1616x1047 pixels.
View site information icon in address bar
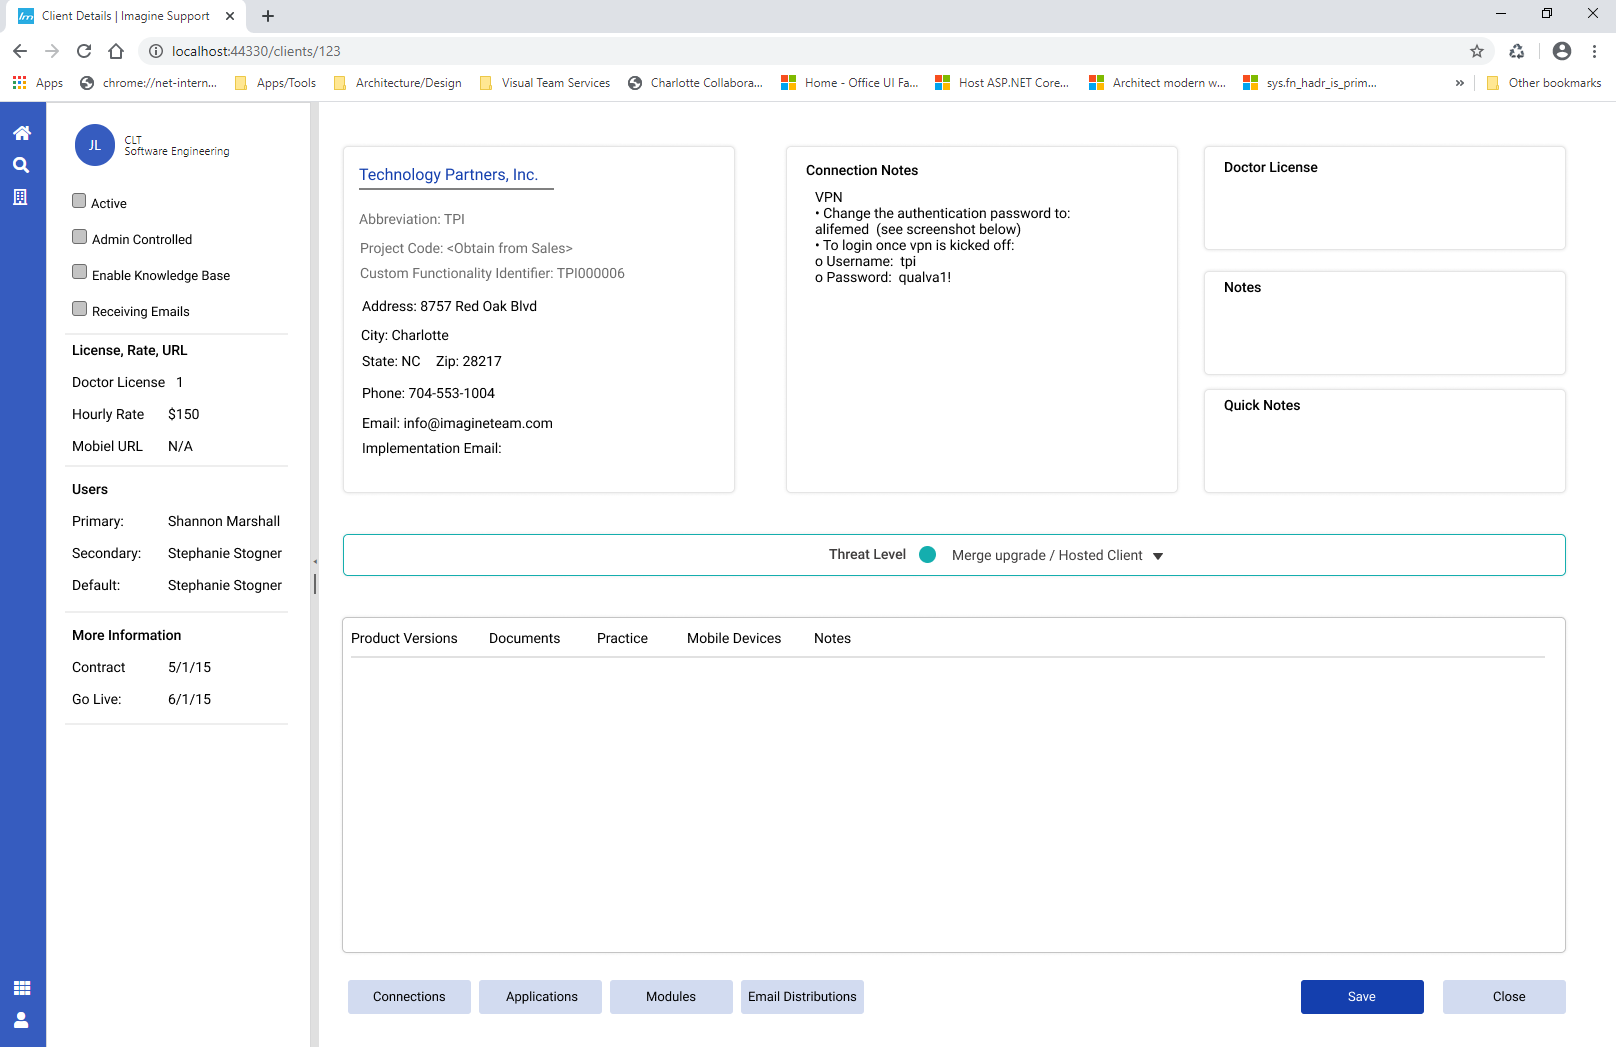pyautogui.click(x=155, y=51)
